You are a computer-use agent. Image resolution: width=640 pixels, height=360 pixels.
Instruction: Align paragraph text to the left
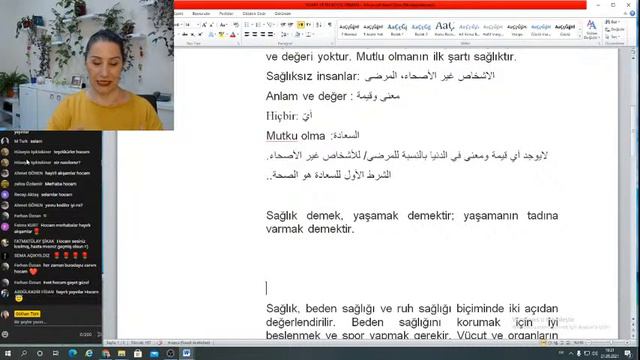pyautogui.click(x=247, y=34)
